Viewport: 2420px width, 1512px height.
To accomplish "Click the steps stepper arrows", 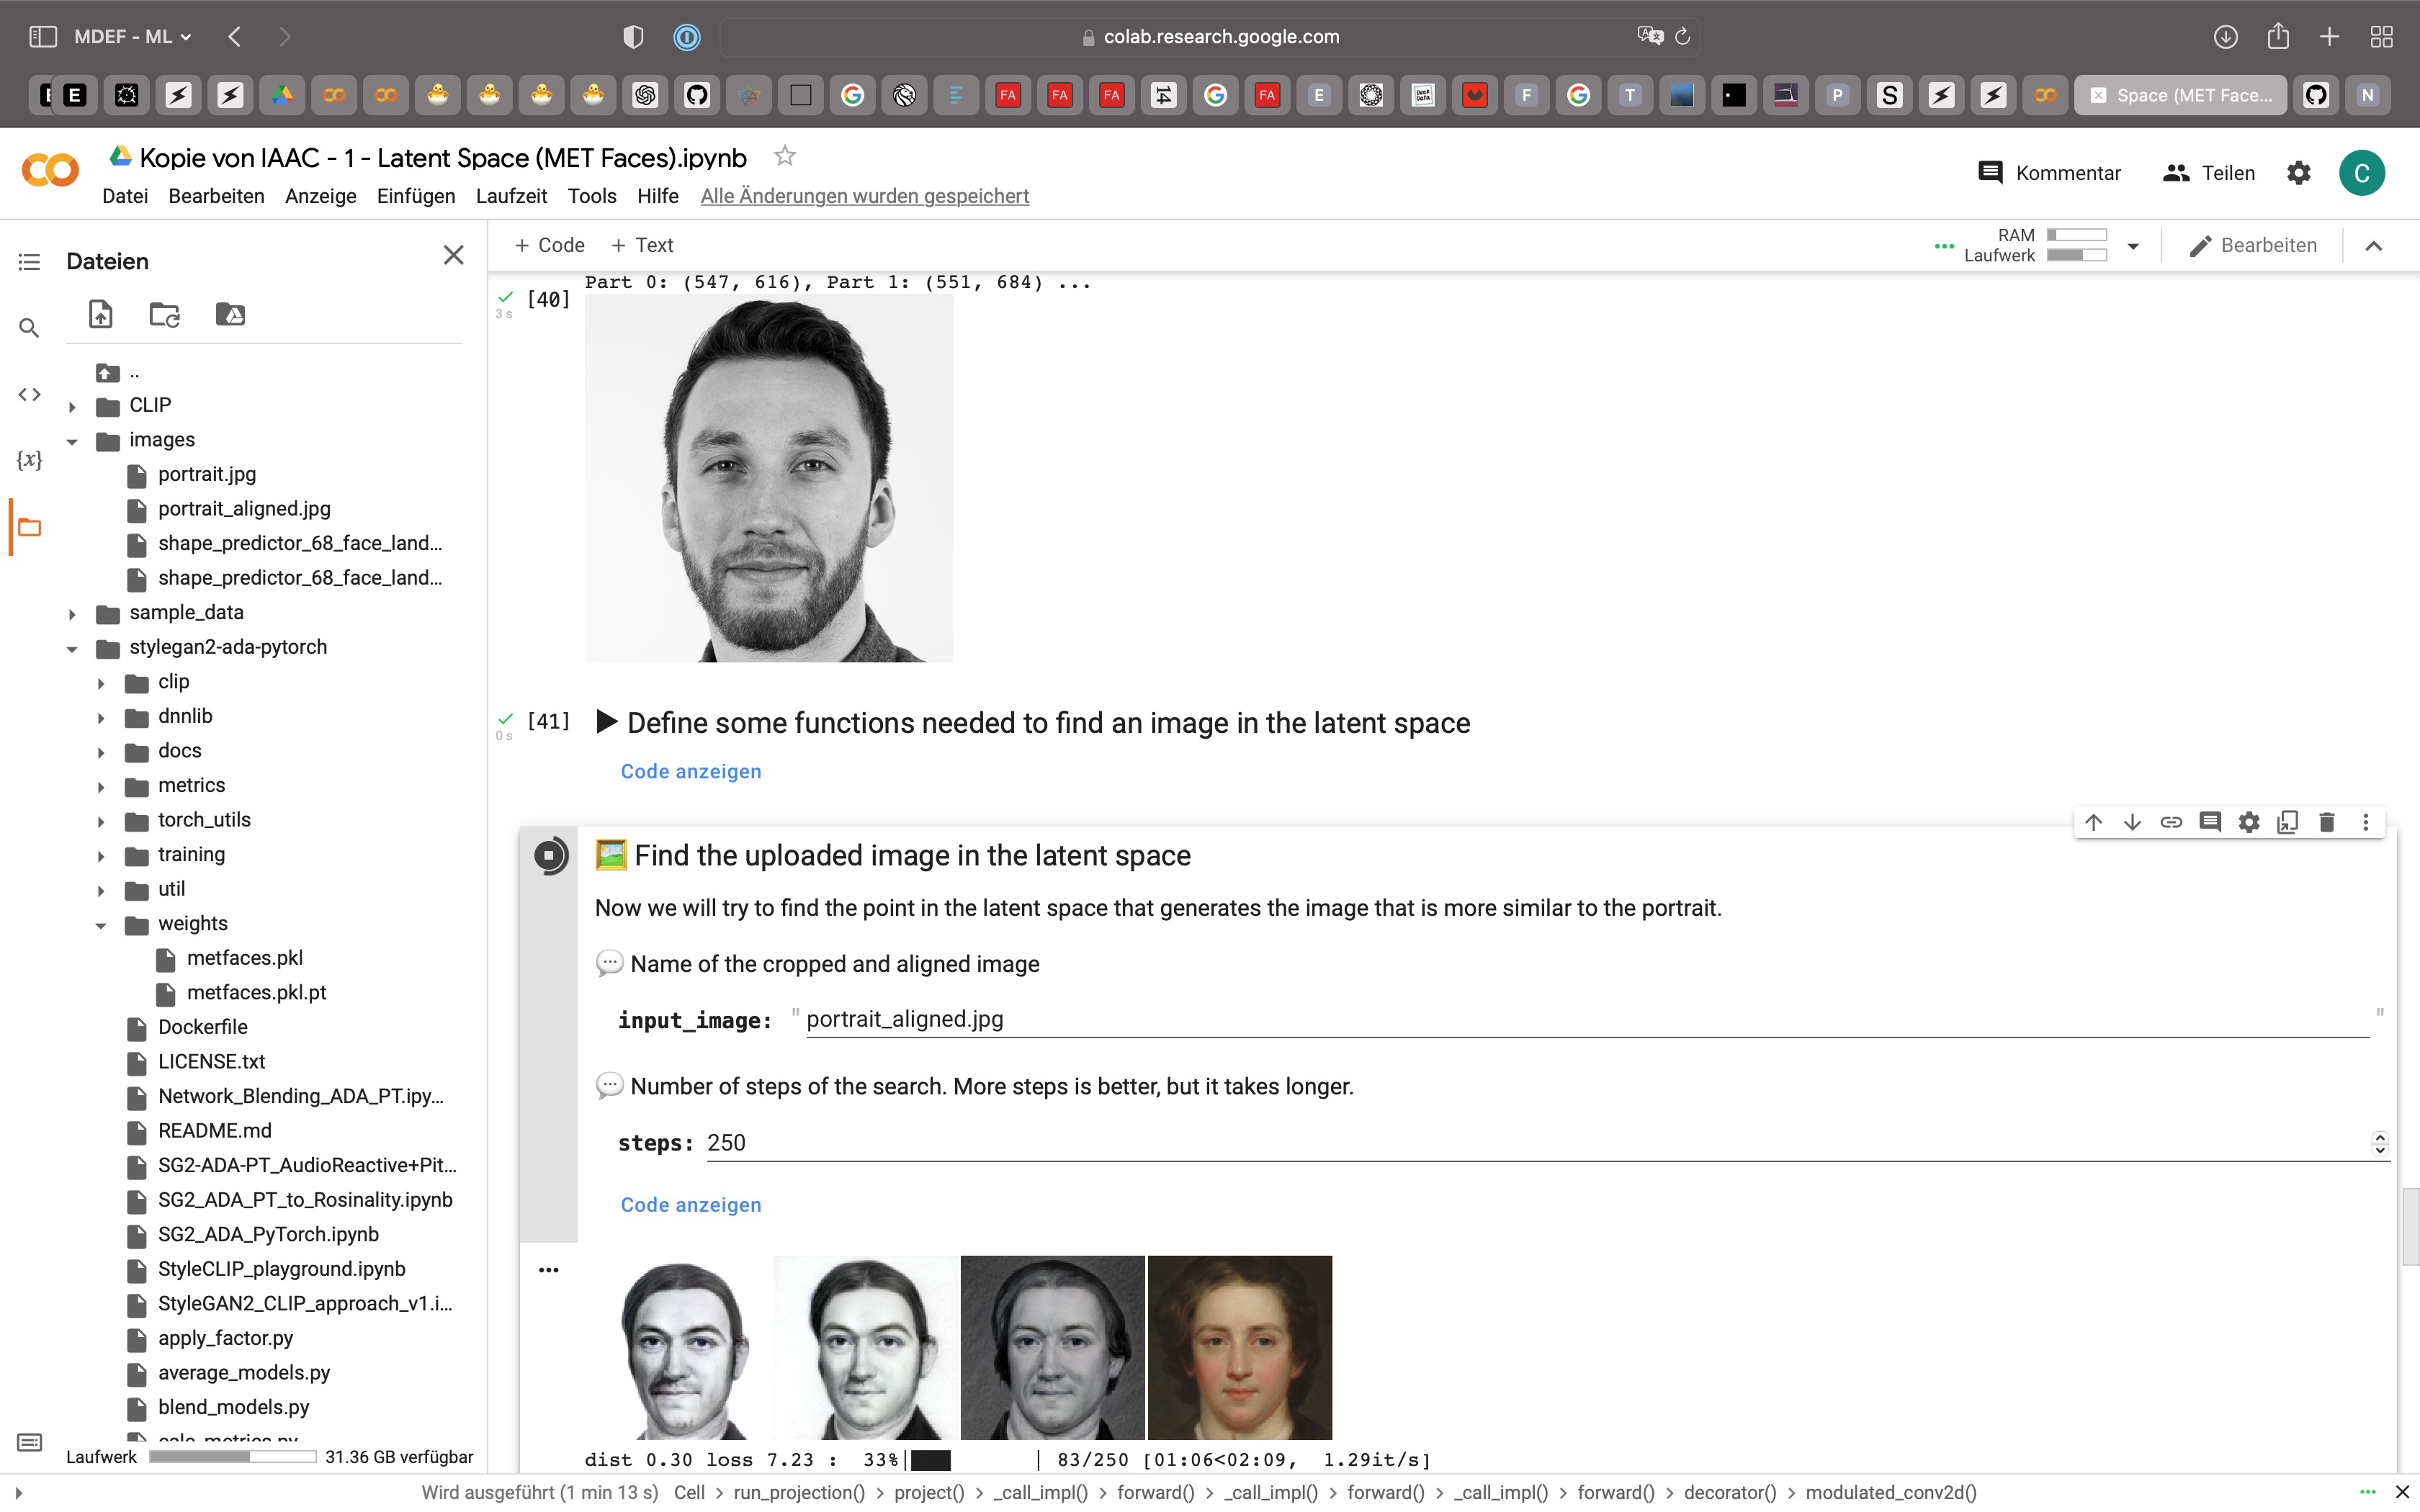I will point(2379,1143).
